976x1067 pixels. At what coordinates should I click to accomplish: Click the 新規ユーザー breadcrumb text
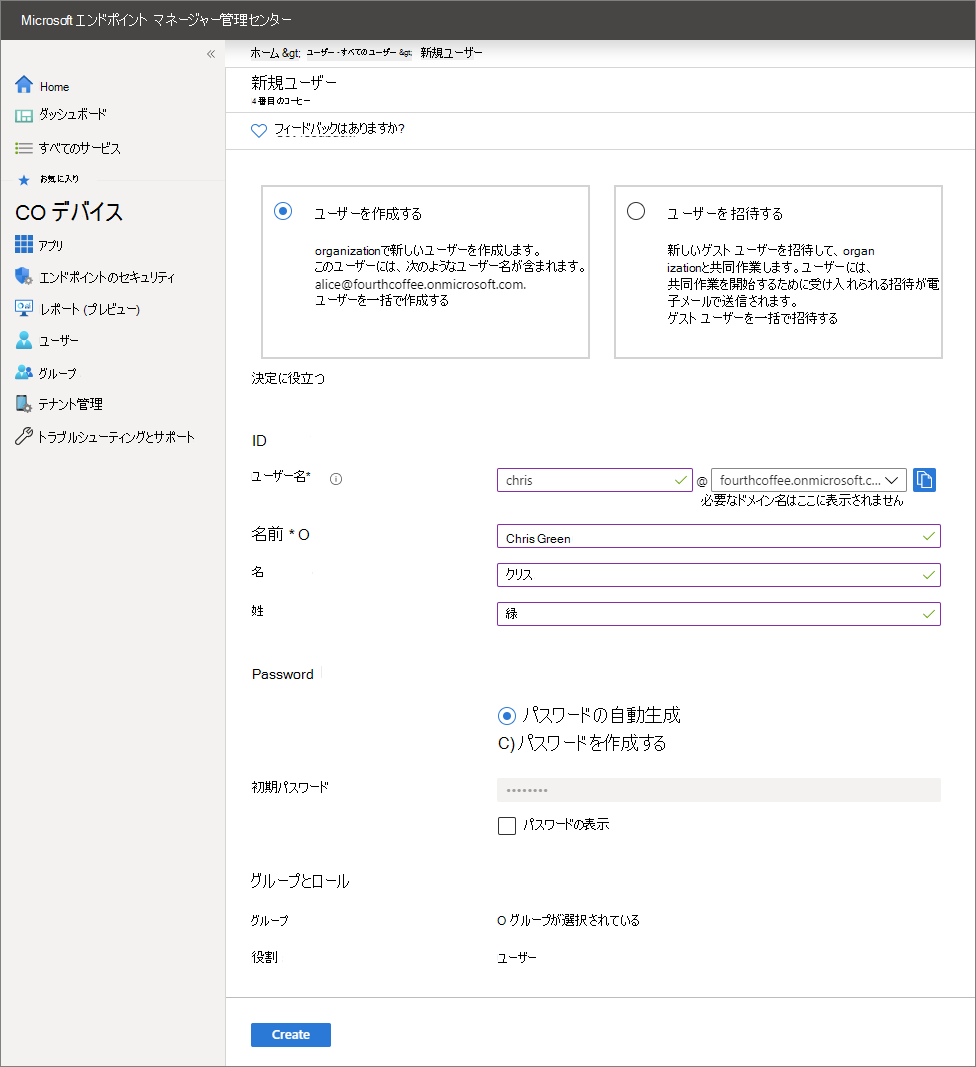451,52
